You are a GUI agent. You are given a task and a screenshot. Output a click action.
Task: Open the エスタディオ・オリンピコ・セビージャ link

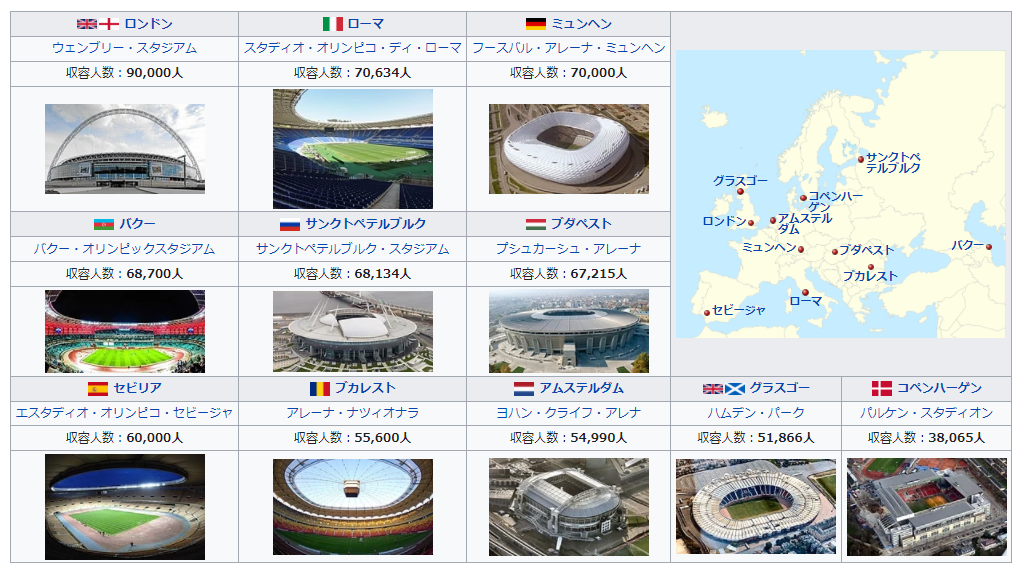click(124, 413)
